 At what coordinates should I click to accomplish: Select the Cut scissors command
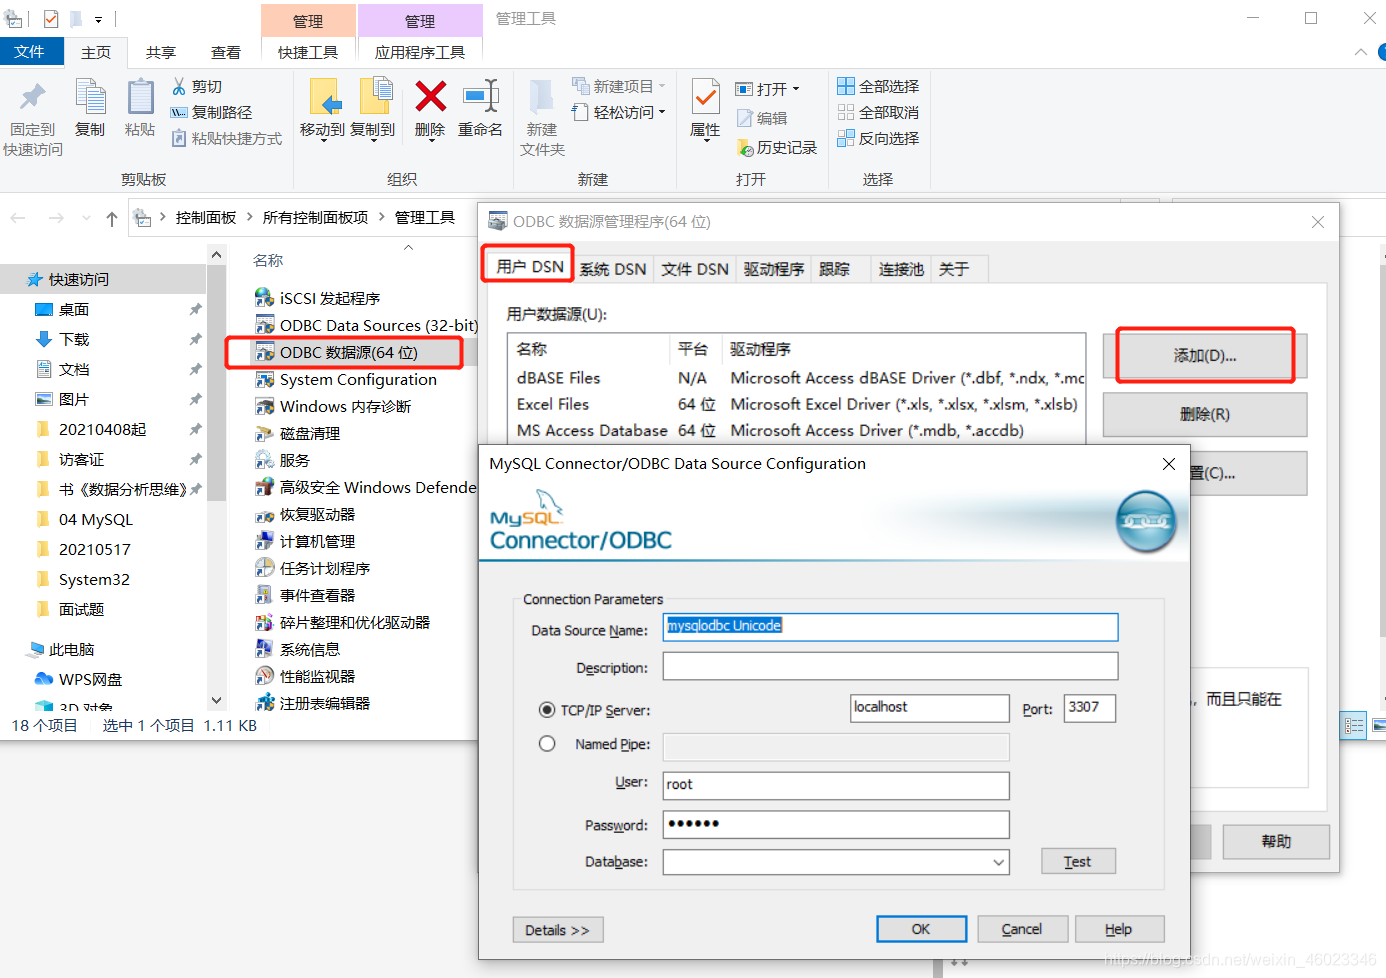pyautogui.click(x=197, y=87)
